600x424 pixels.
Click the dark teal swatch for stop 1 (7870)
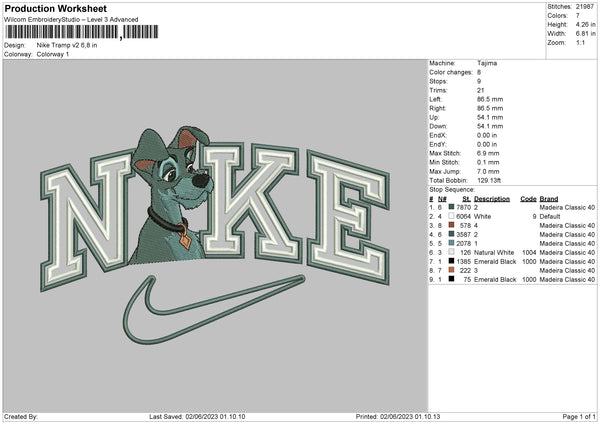tap(451, 207)
